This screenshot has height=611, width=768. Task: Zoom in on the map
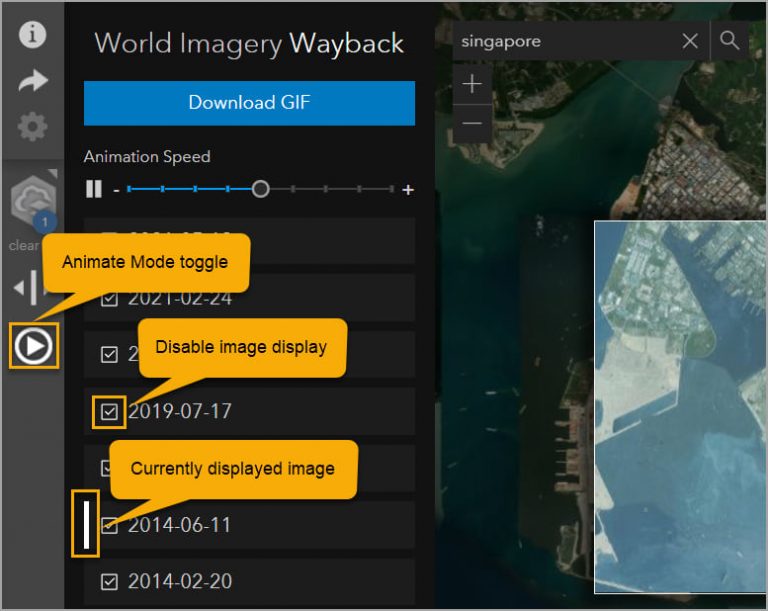[x=472, y=84]
